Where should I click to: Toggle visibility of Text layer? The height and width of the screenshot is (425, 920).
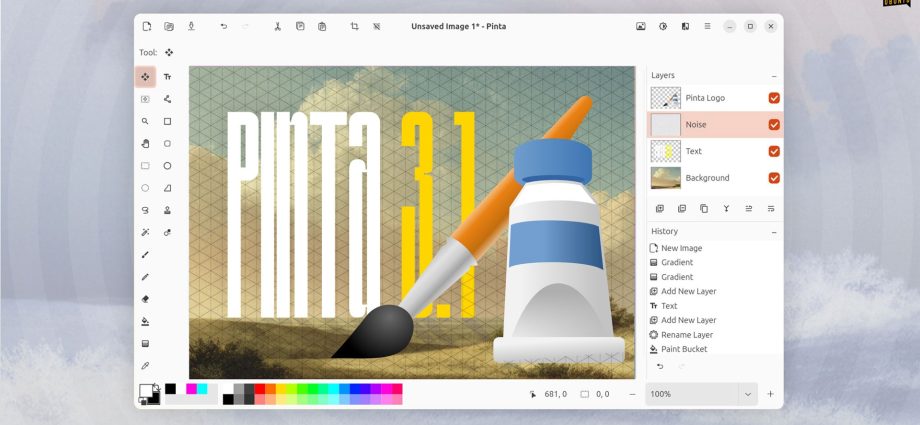tap(774, 151)
